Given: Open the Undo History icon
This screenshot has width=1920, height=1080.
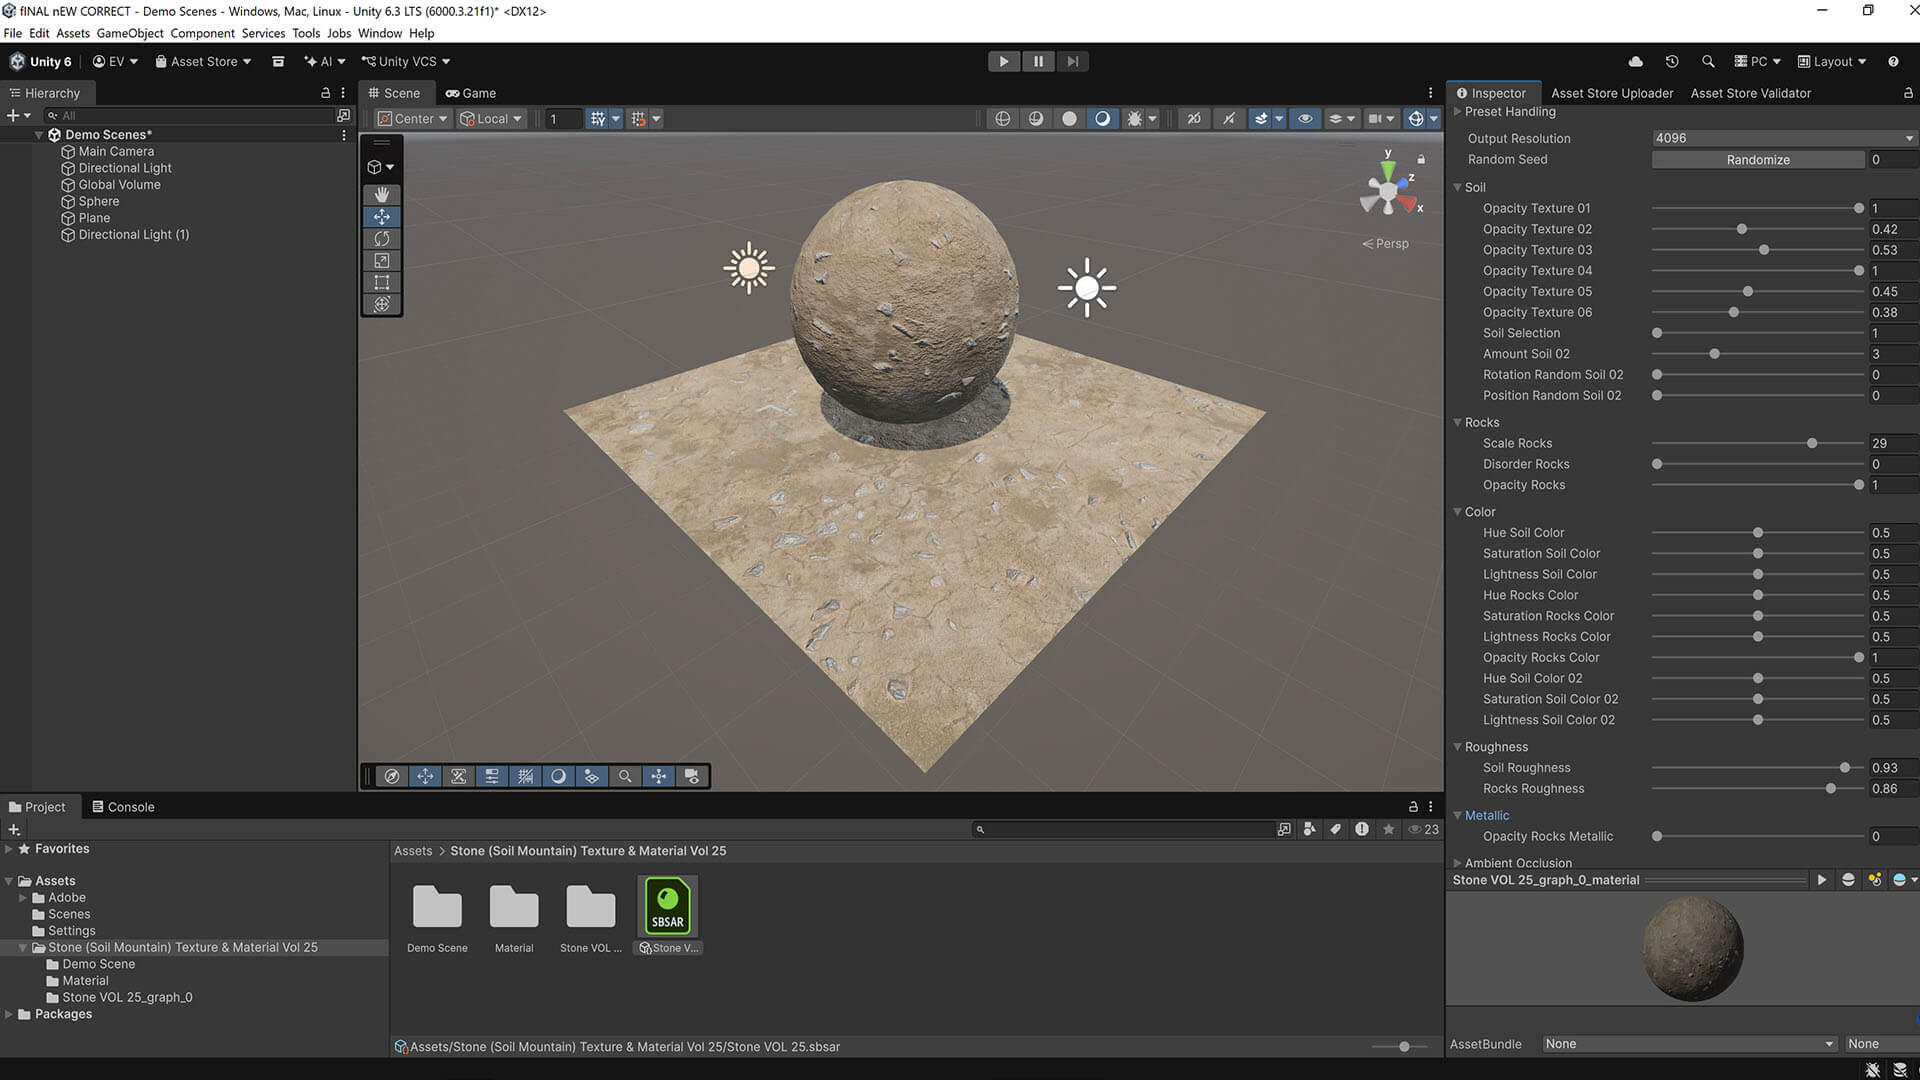Looking at the screenshot, I should coord(1672,61).
